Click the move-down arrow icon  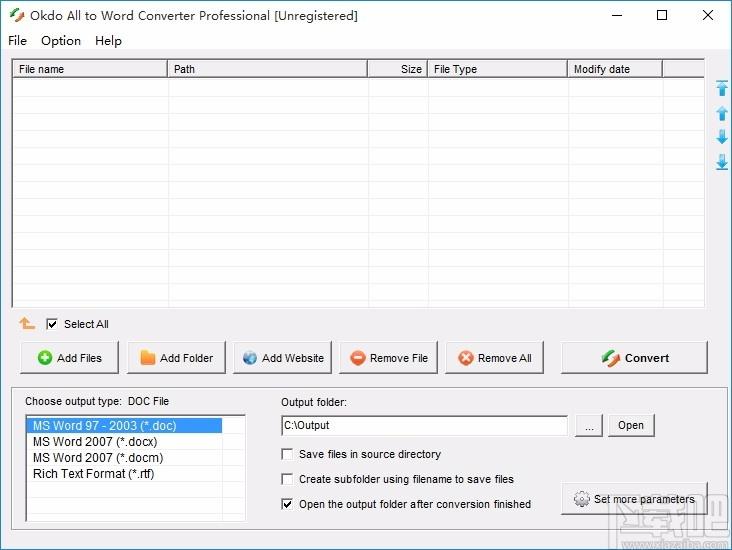[x=722, y=137]
